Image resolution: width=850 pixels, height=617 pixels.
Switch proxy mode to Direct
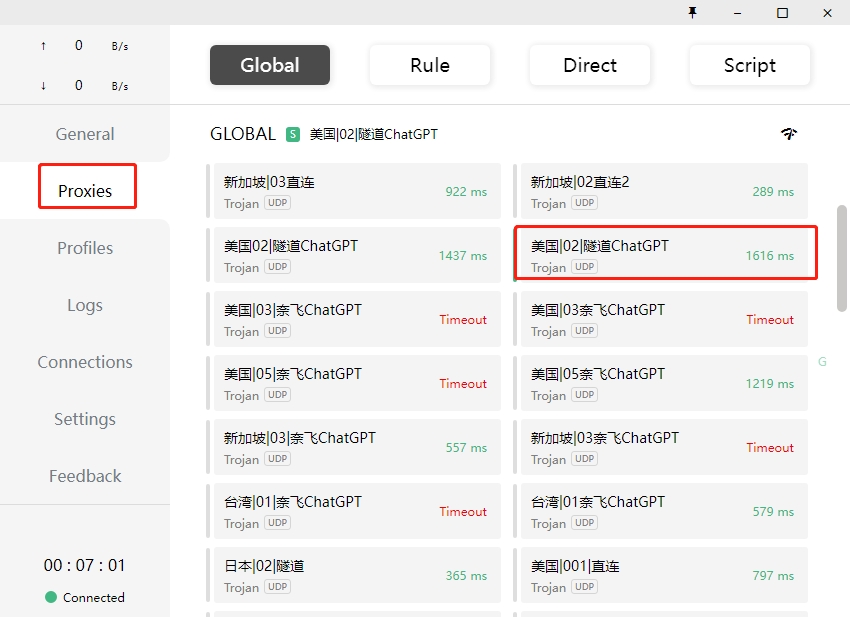pos(590,65)
